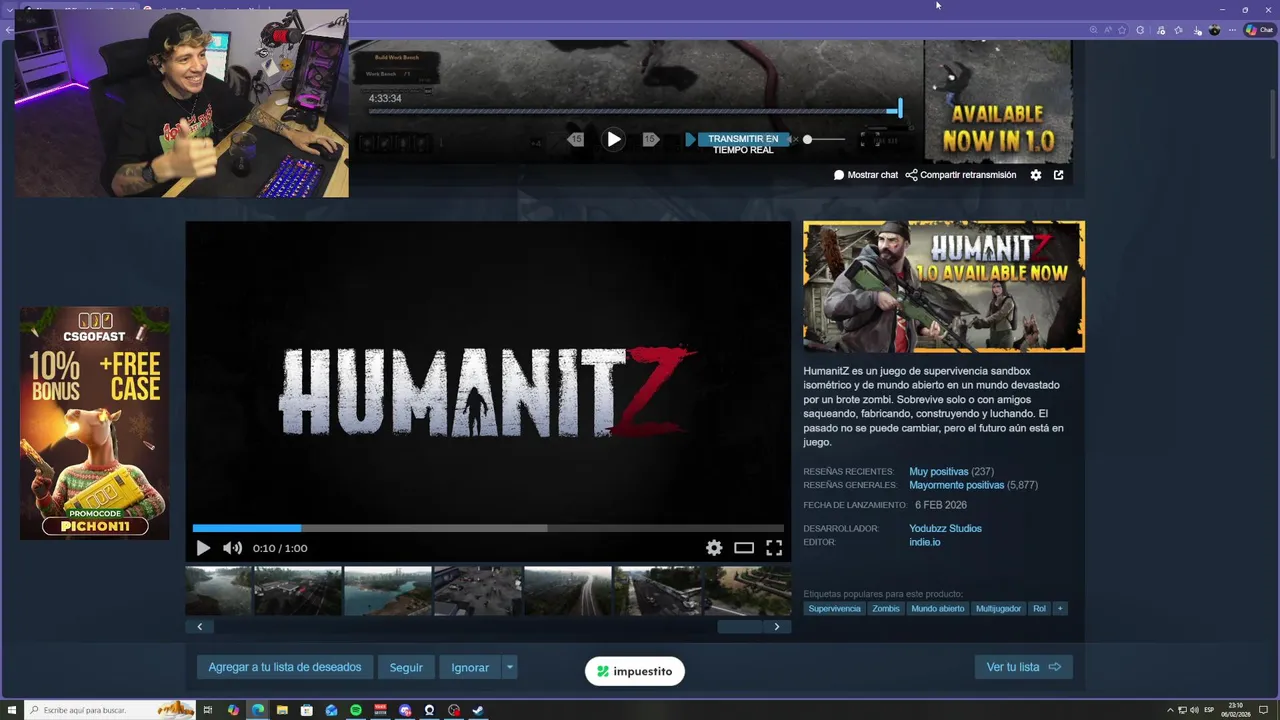Open browser favorites list icon
Viewport: 1280px width, 720px height.
[1179, 30]
